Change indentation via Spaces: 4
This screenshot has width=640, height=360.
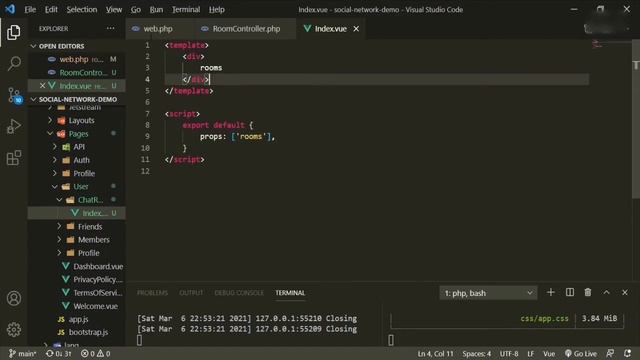(x=477, y=353)
